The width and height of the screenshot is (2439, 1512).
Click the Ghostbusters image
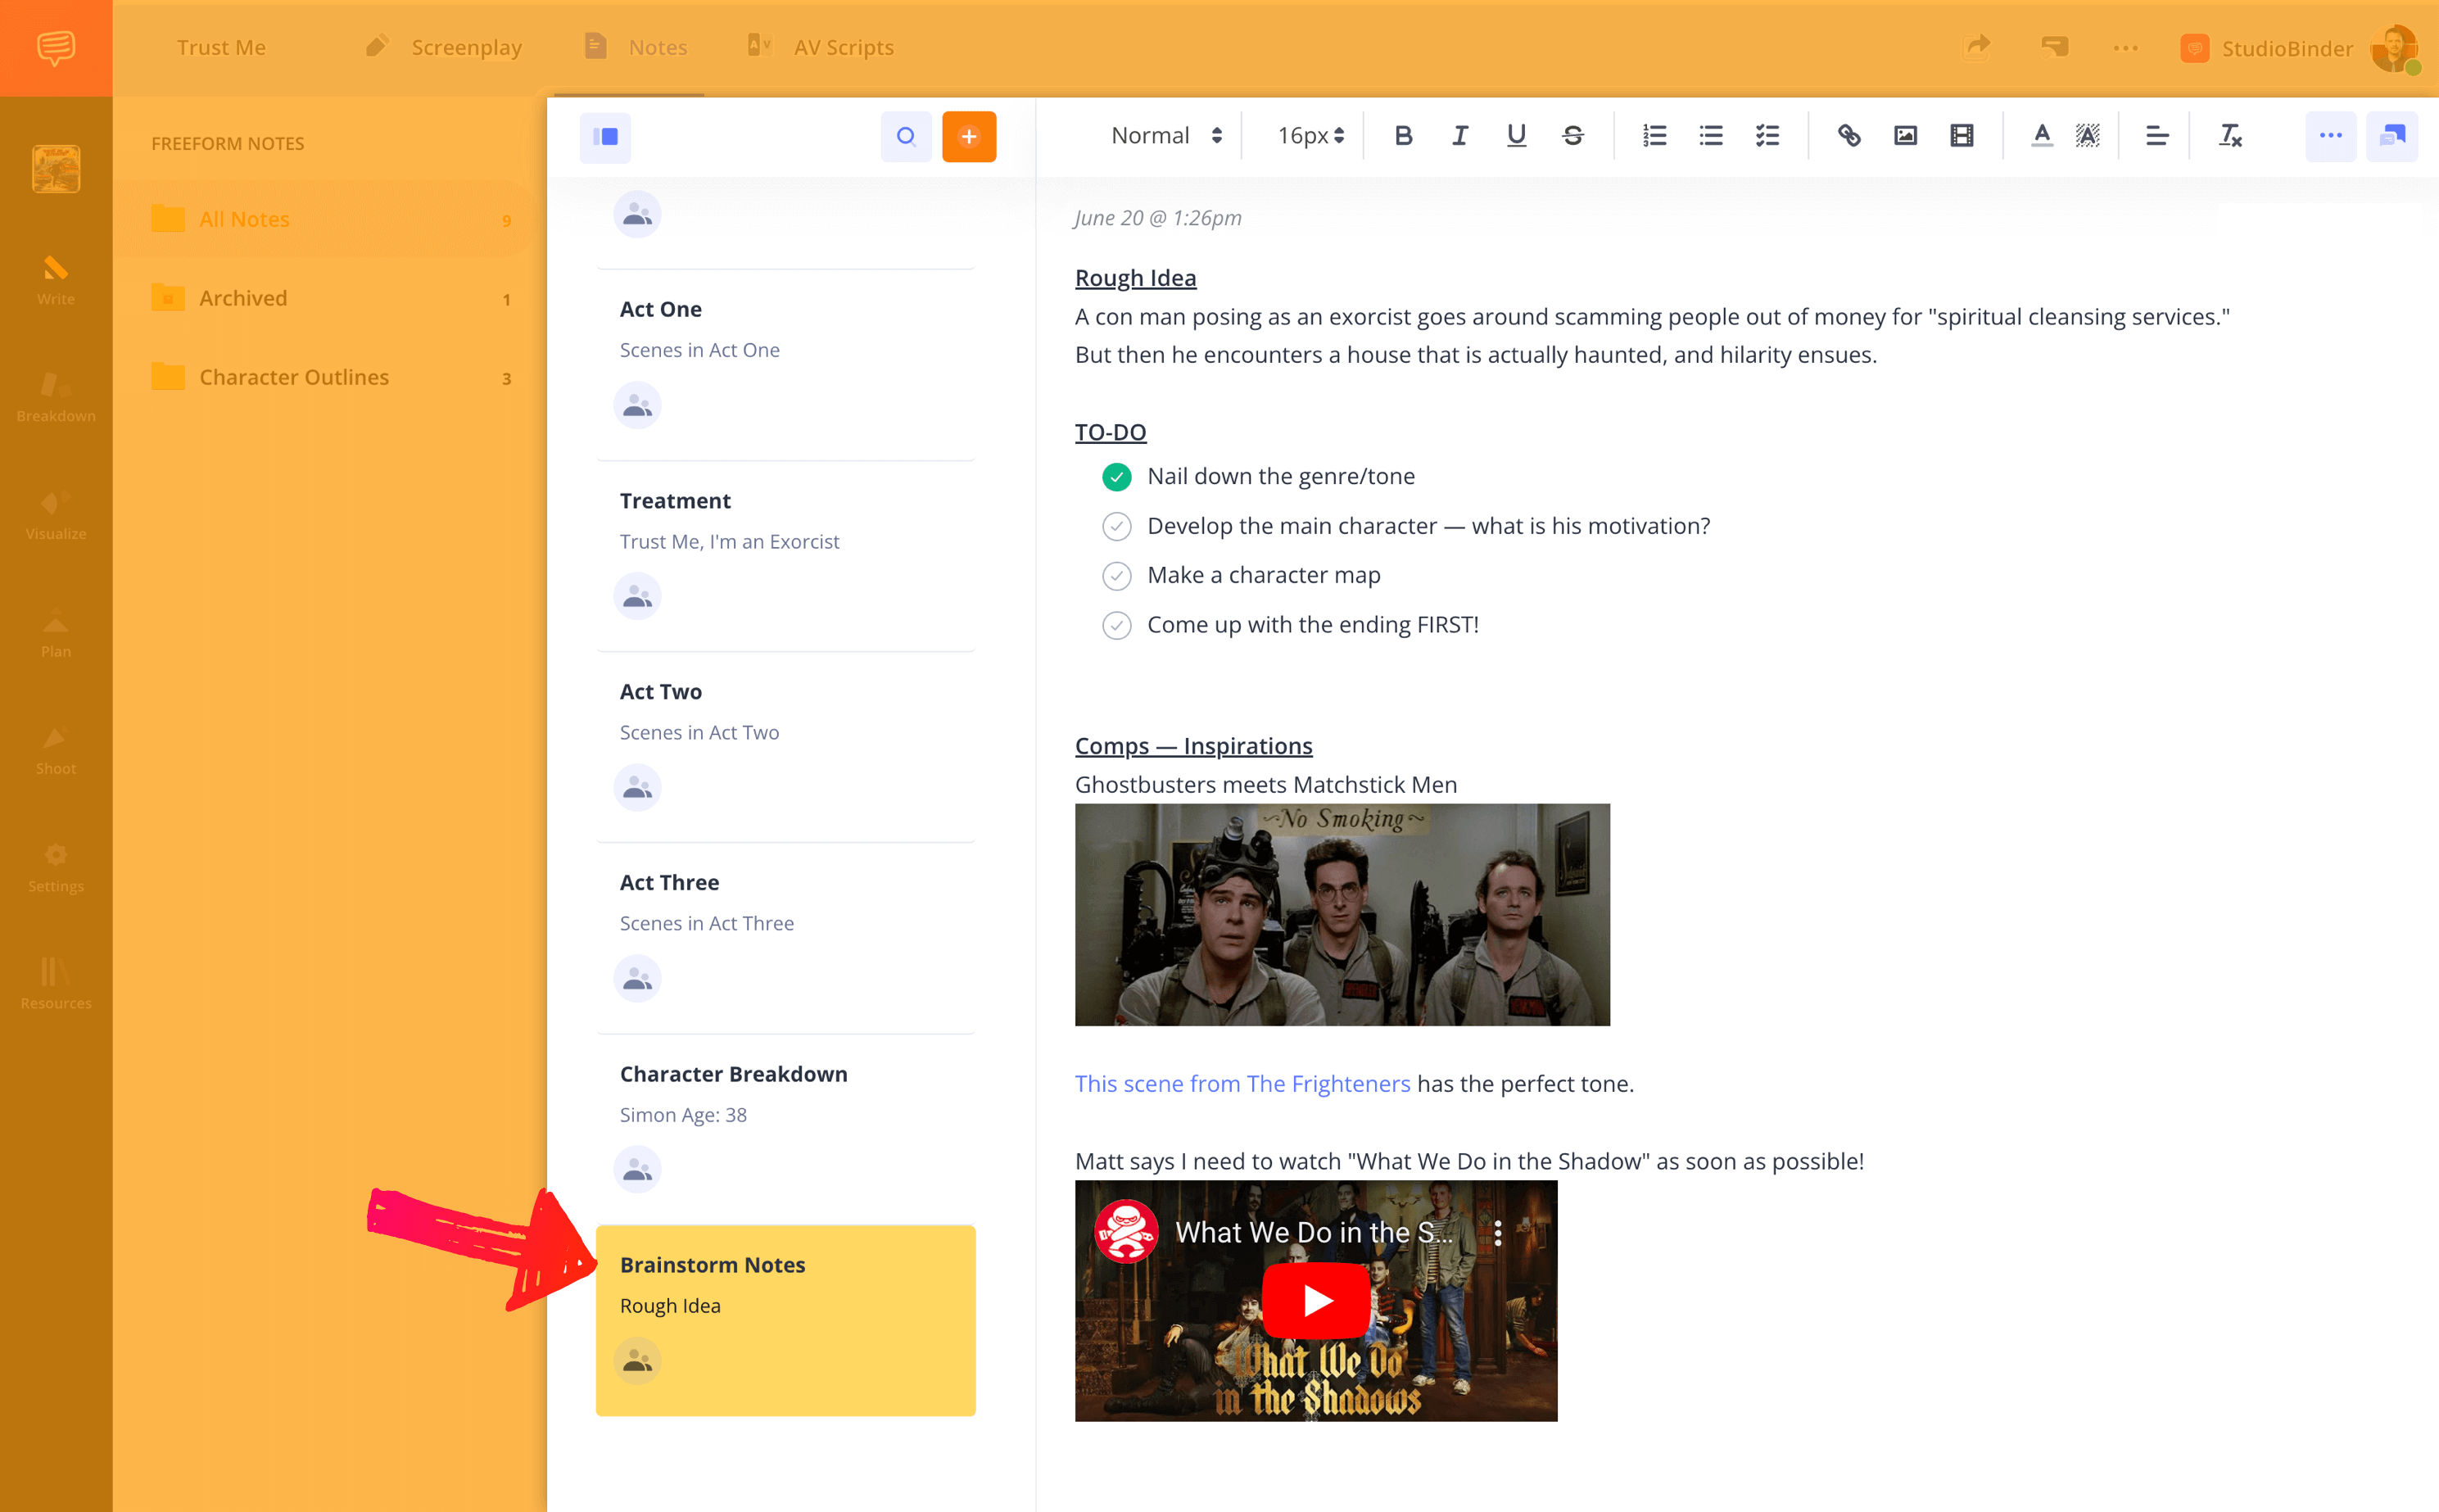(x=1342, y=914)
